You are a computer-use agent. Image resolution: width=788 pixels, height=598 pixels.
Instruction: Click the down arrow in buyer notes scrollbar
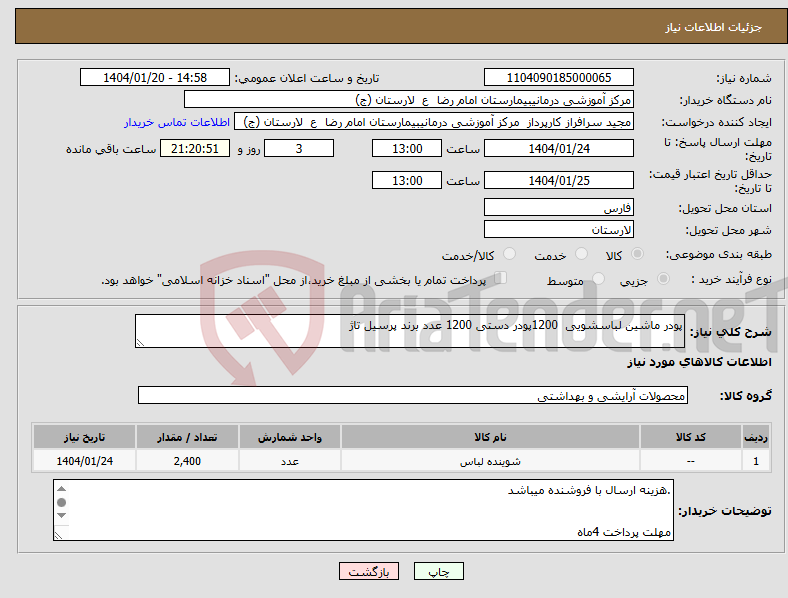click(61, 516)
